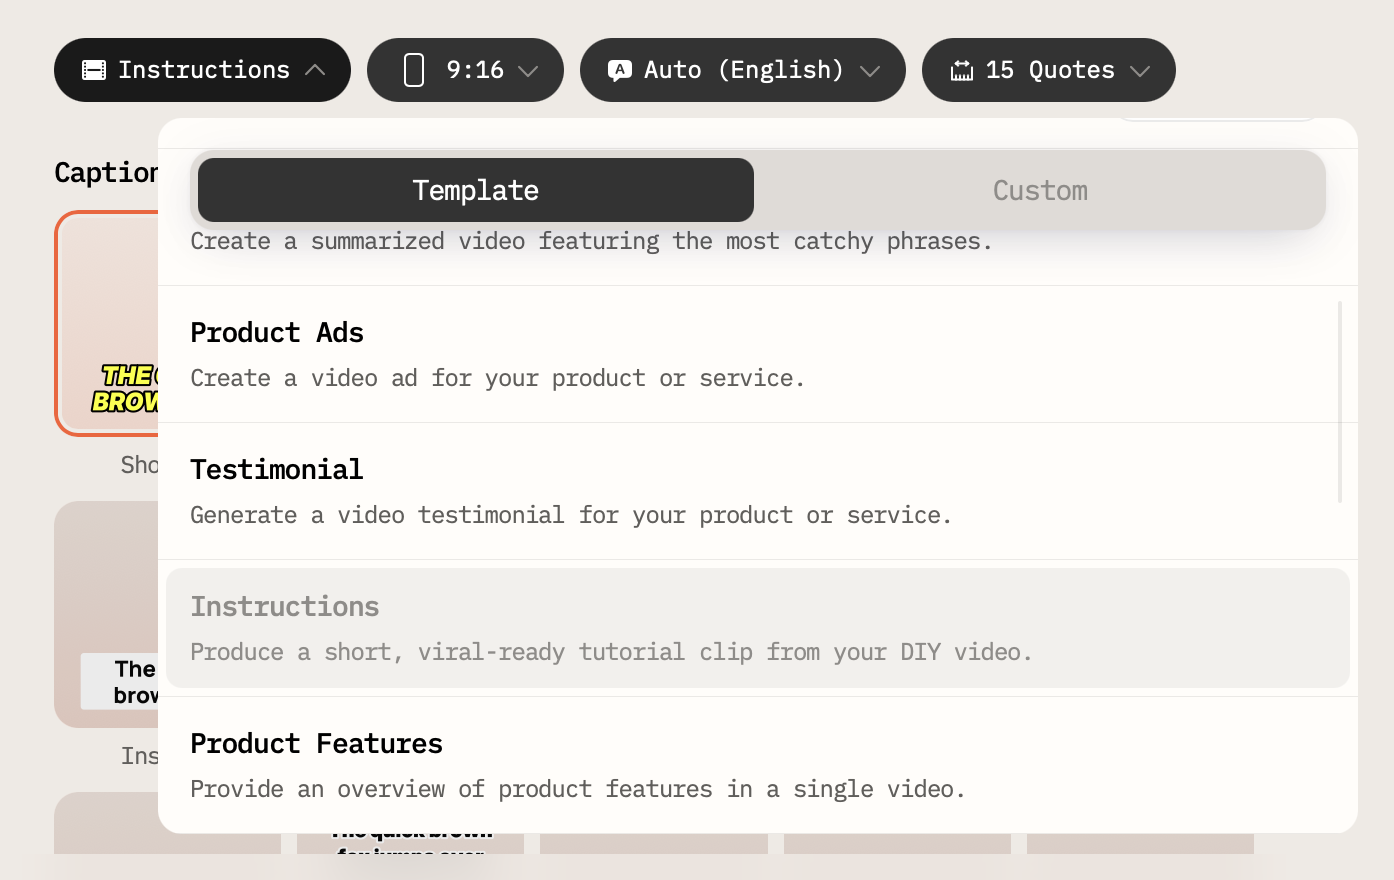1394x880 pixels.
Task: Select the yellow bold caption style thumbnail
Action: (x=107, y=323)
